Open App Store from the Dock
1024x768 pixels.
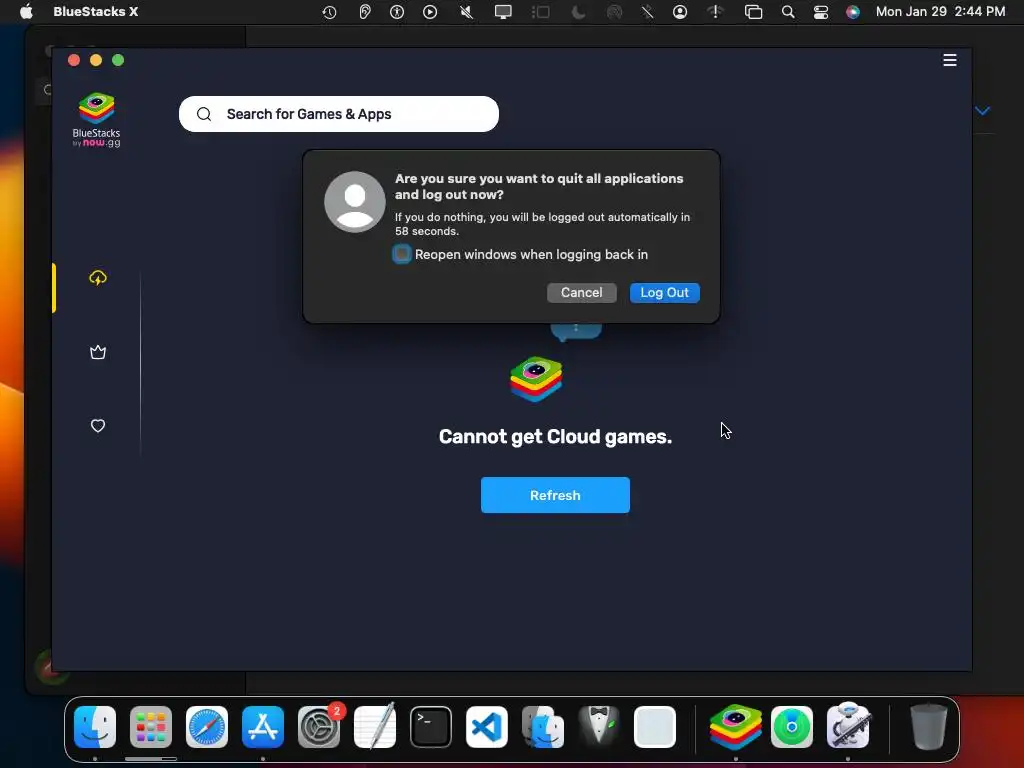pos(263,727)
